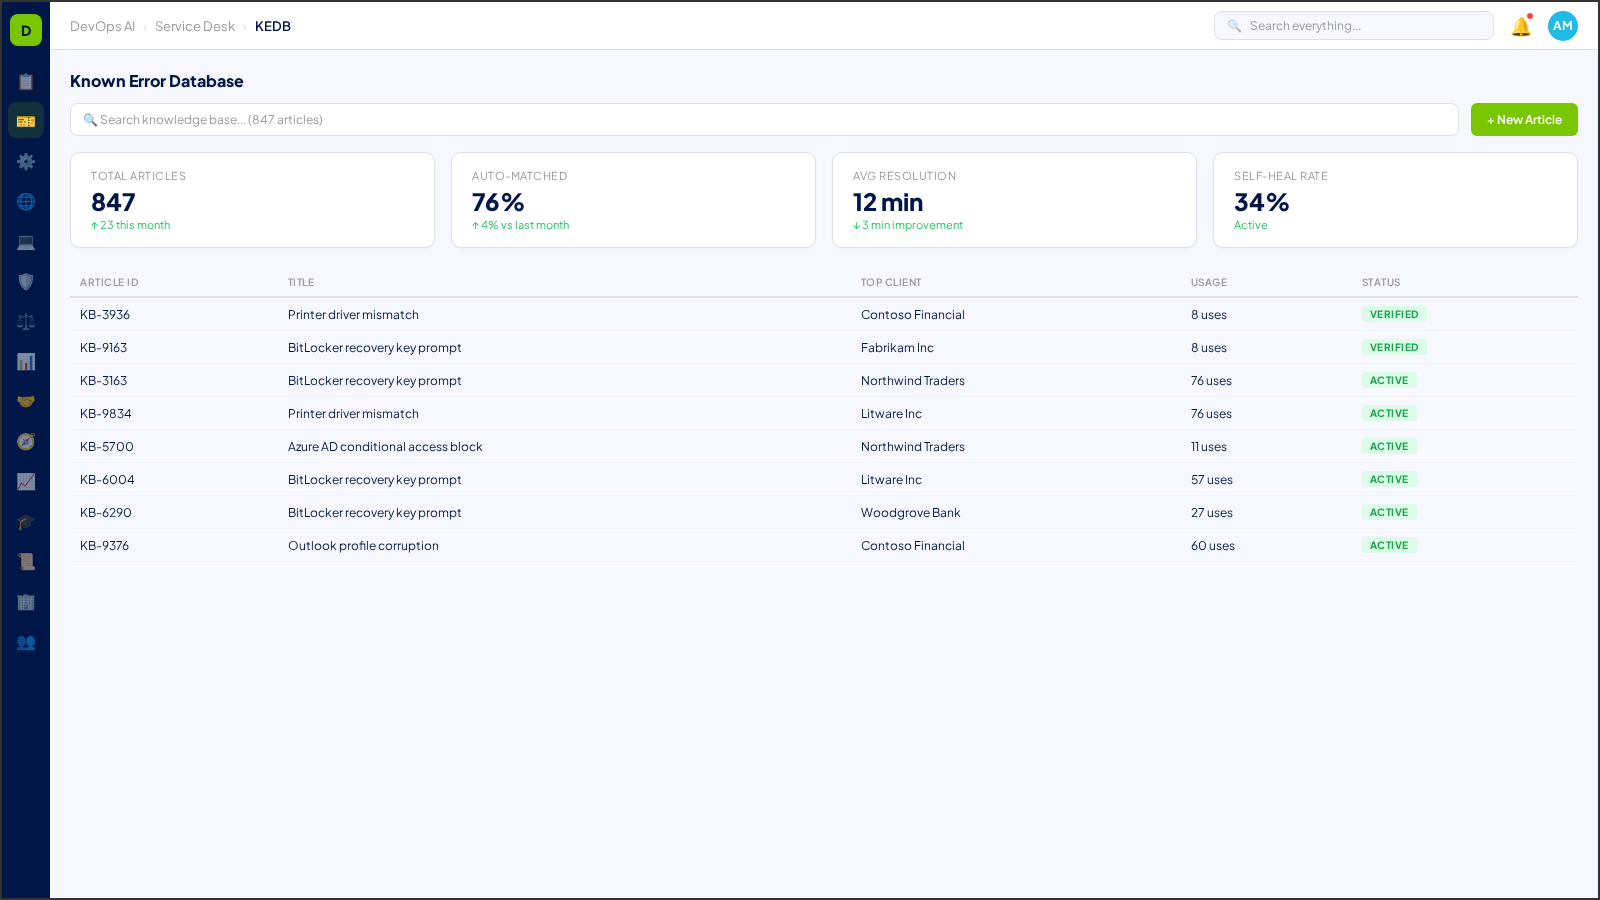This screenshot has height=900, width=1600.
Task: Select the security shield icon
Action: [26, 281]
